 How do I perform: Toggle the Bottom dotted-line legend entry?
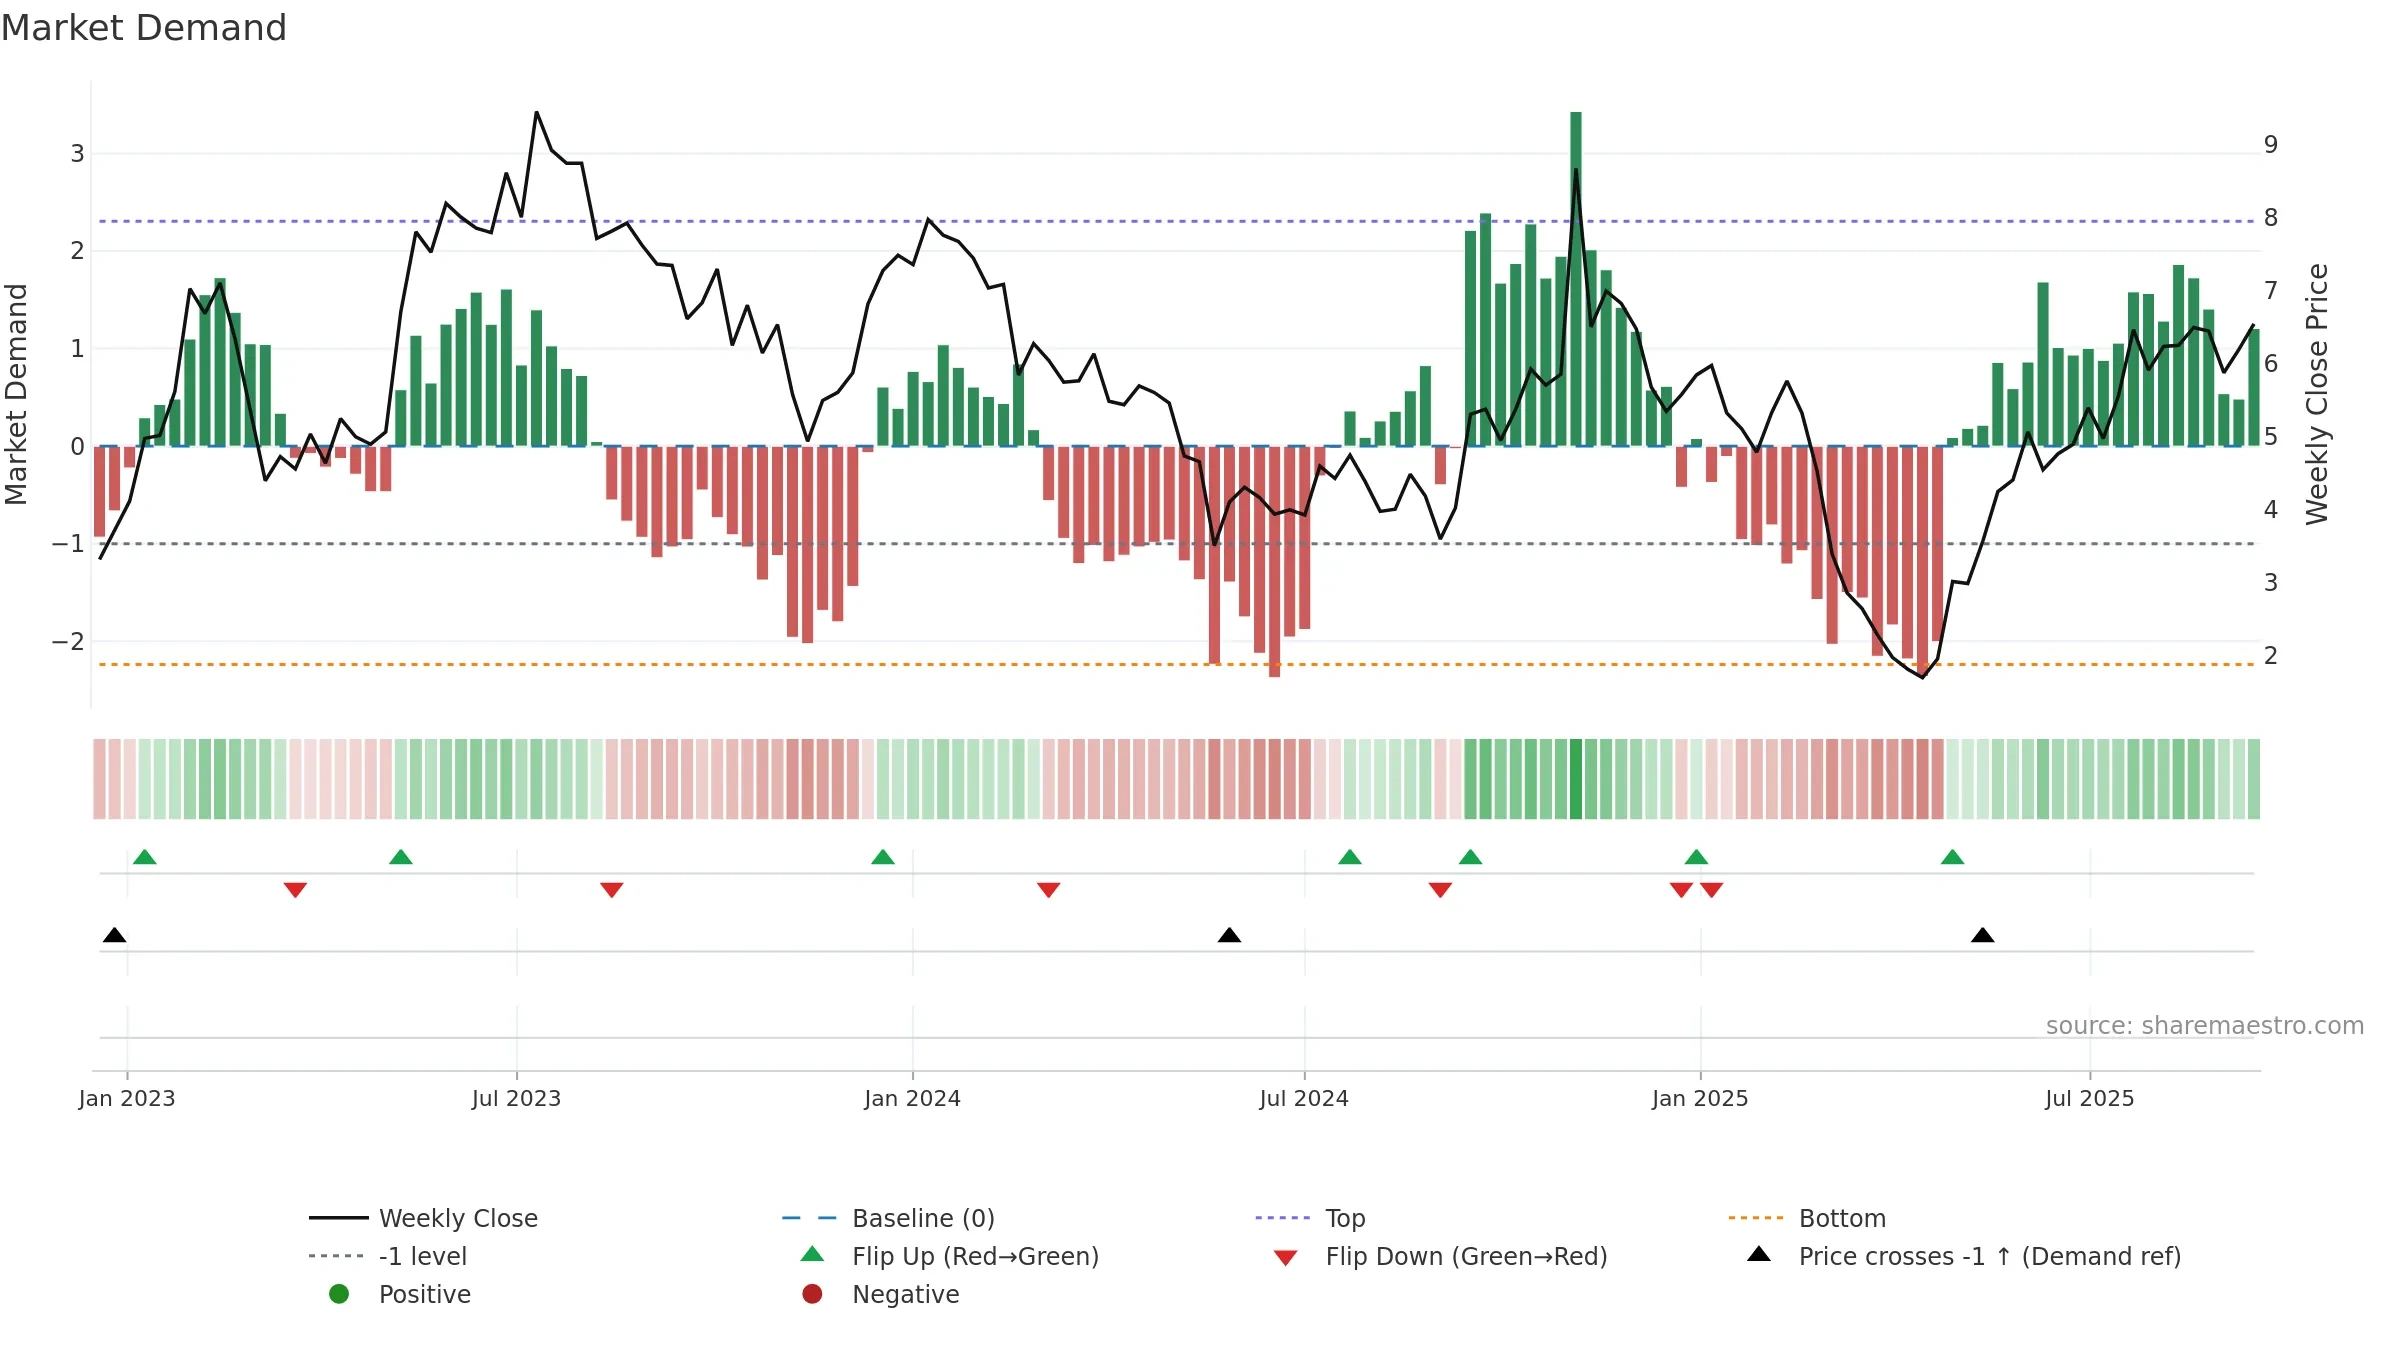pos(1807,1218)
